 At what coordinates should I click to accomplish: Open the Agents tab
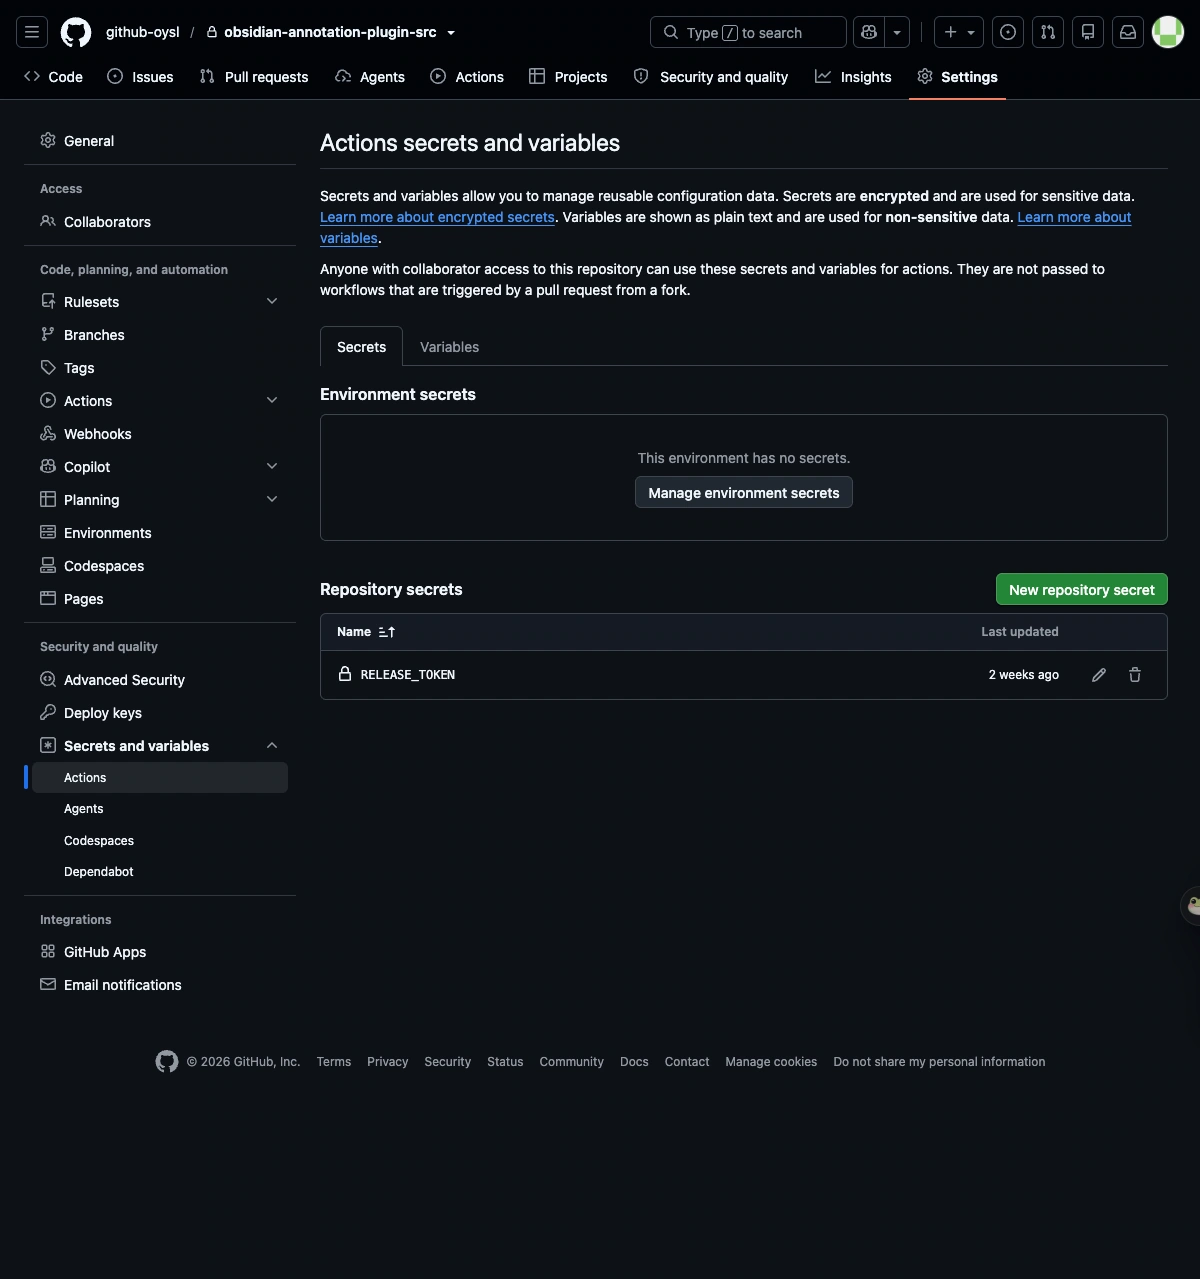pyautogui.click(x=370, y=77)
